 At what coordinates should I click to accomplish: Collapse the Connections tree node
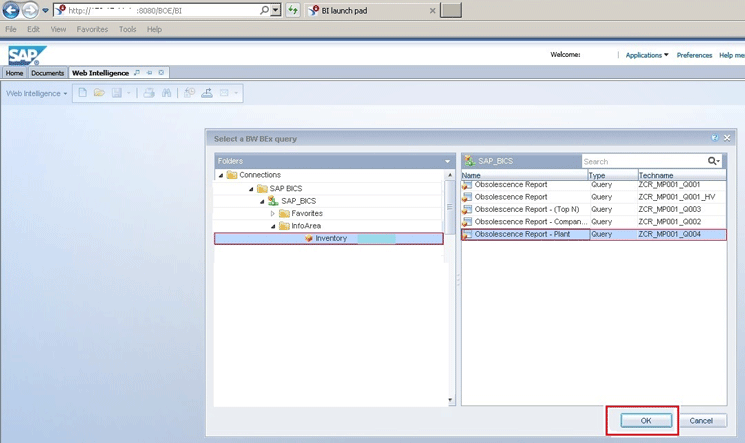click(x=221, y=176)
